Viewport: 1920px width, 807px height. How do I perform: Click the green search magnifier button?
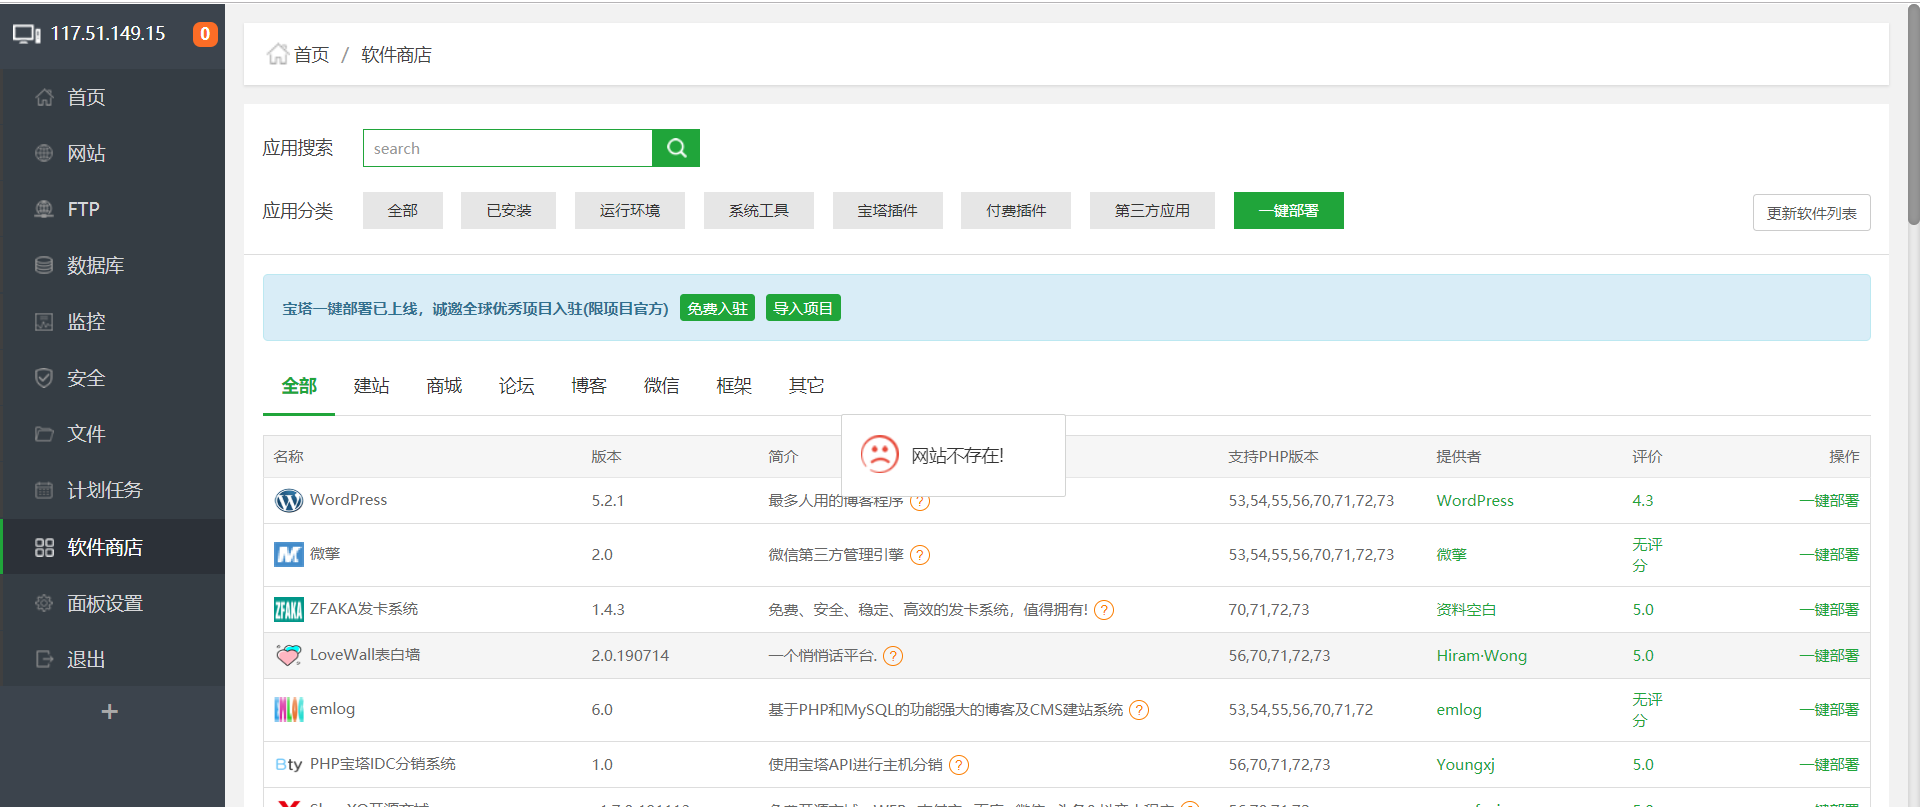pyautogui.click(x=676, y=148)
